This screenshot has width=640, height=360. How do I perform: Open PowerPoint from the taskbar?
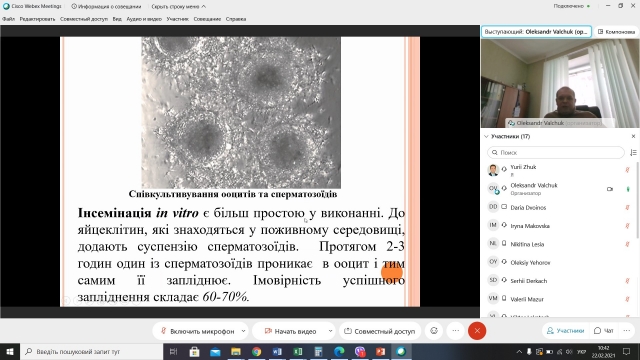(x=380, y=351)
